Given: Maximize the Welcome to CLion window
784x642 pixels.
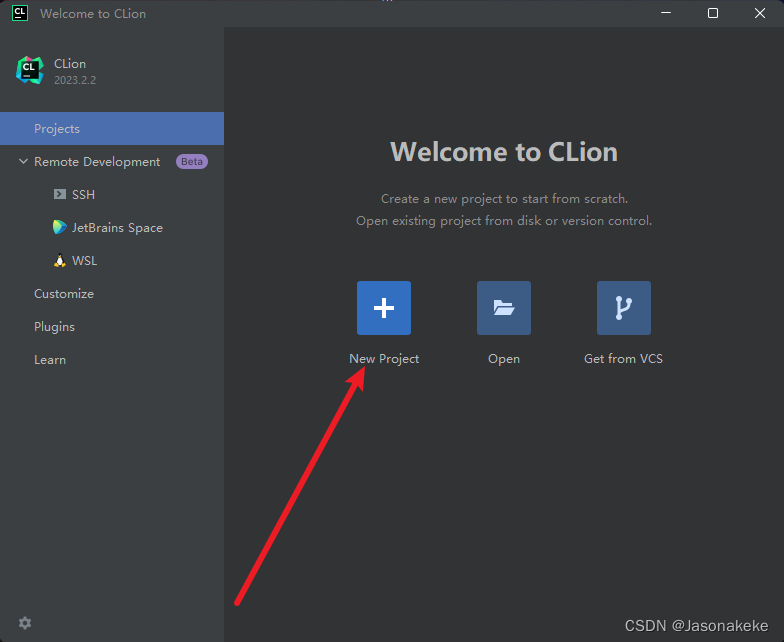Looking at the screenshot, I should click(713, 13).
